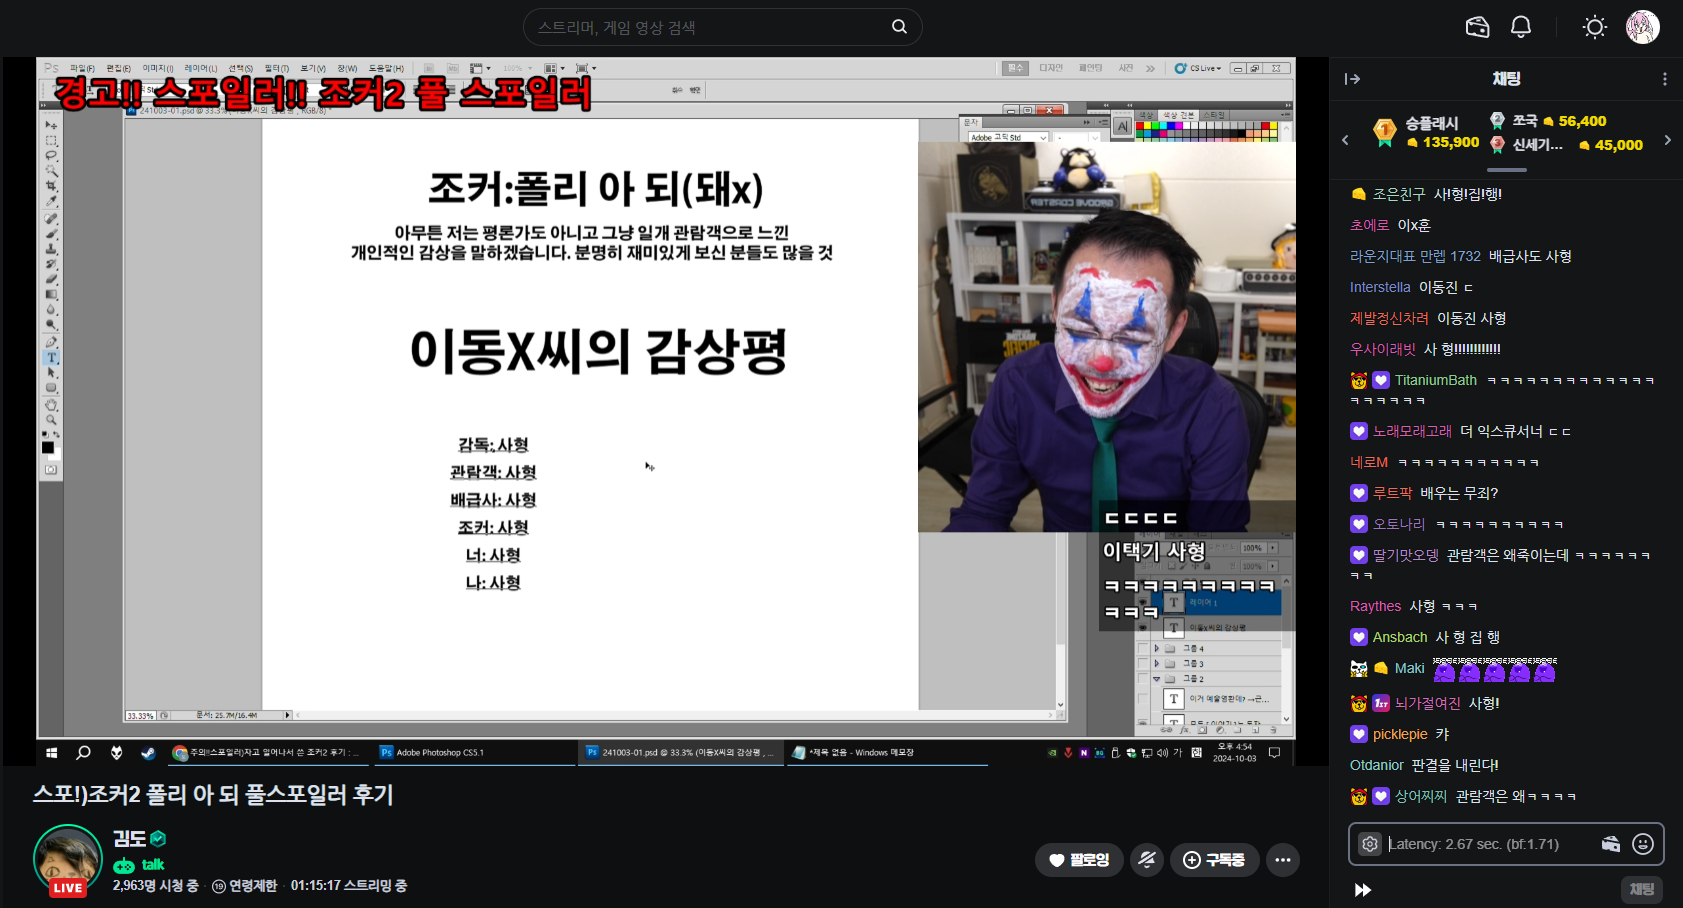
Task: Open streamer 김도 channel name link
Action: click(x=129, y=838)
